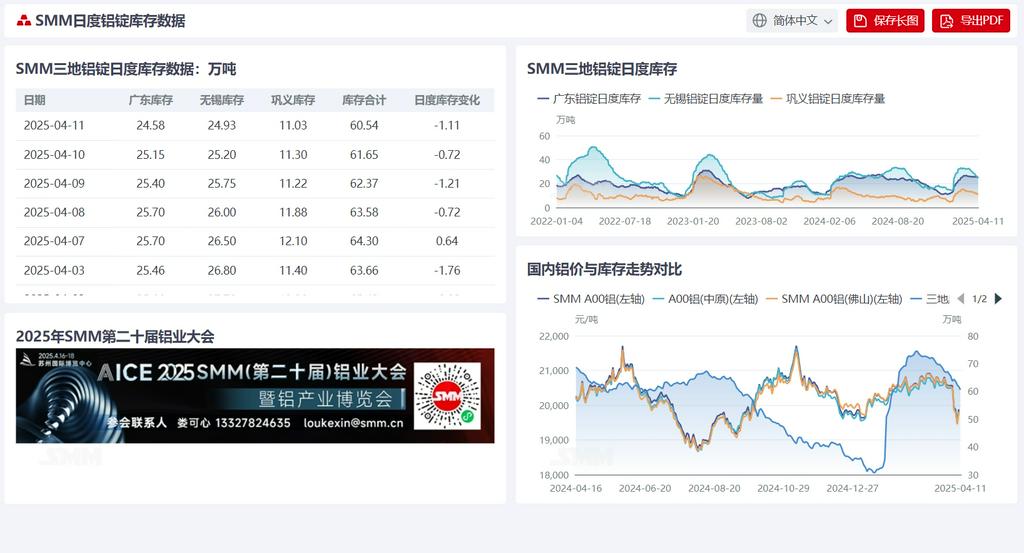Click date cell 2025-04-08
This screenshot has width=1024, height=553.
[54, 212]
